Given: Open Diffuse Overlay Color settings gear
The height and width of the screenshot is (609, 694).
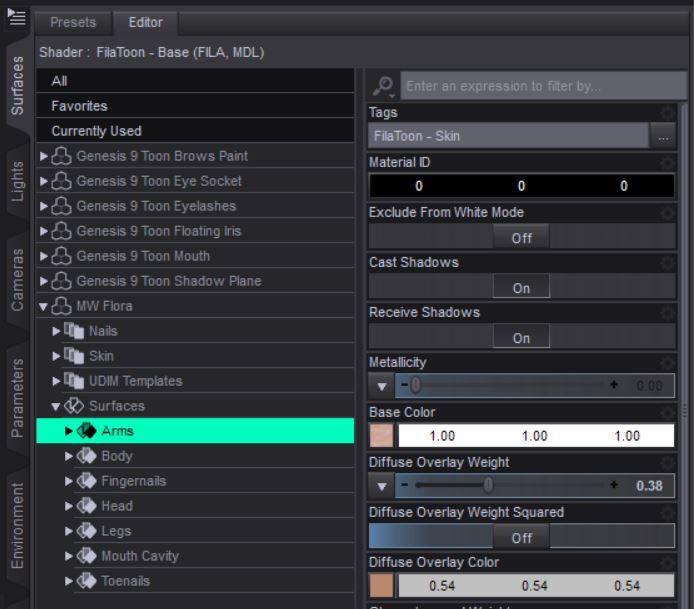Looking at the screenshot, I should (x=667, y=563).
